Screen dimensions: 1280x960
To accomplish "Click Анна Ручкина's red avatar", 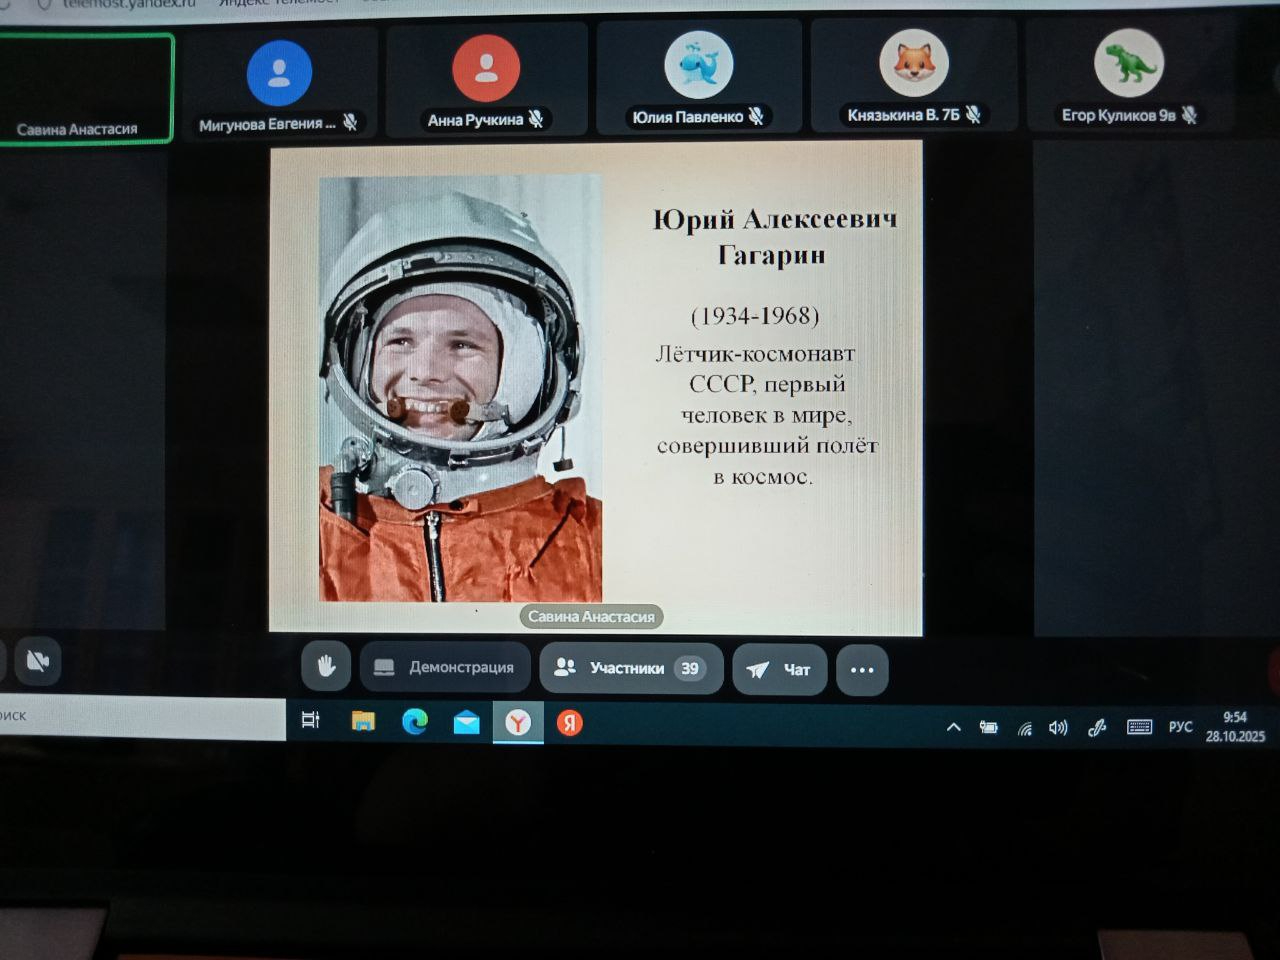I will (x=486, y=68).
